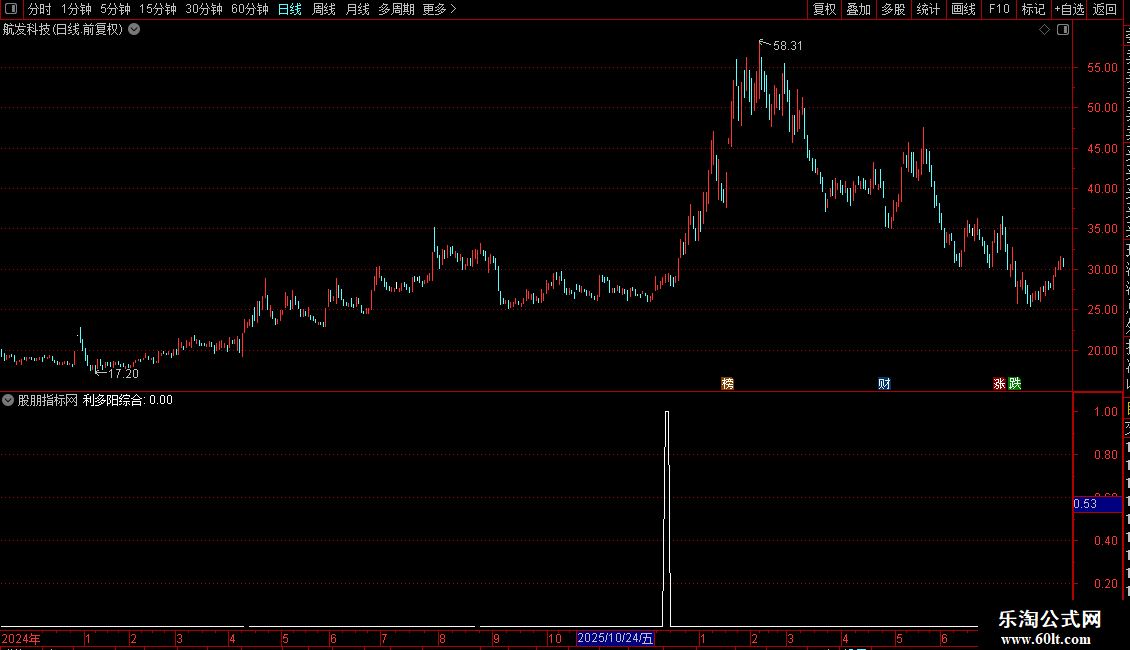Click the 画线 drawing tools button
The height and width of the screenshot is (650, 1130).
click(x=963, y=9)
